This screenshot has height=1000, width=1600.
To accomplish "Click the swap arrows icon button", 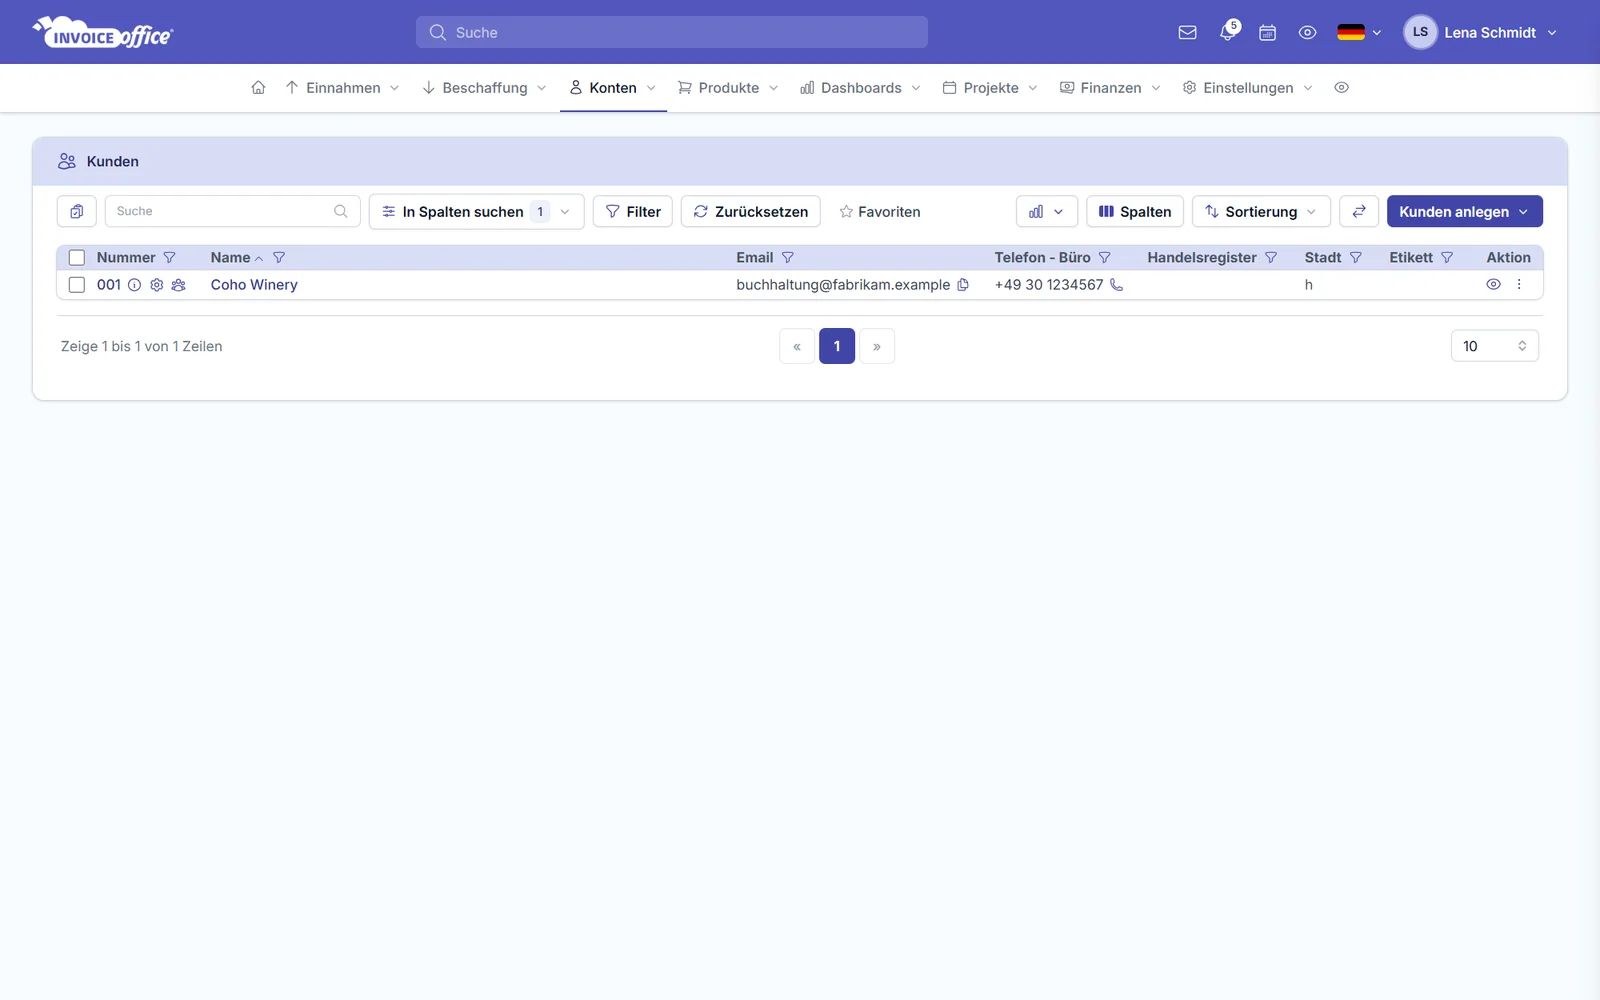I will click(1359, 211).
